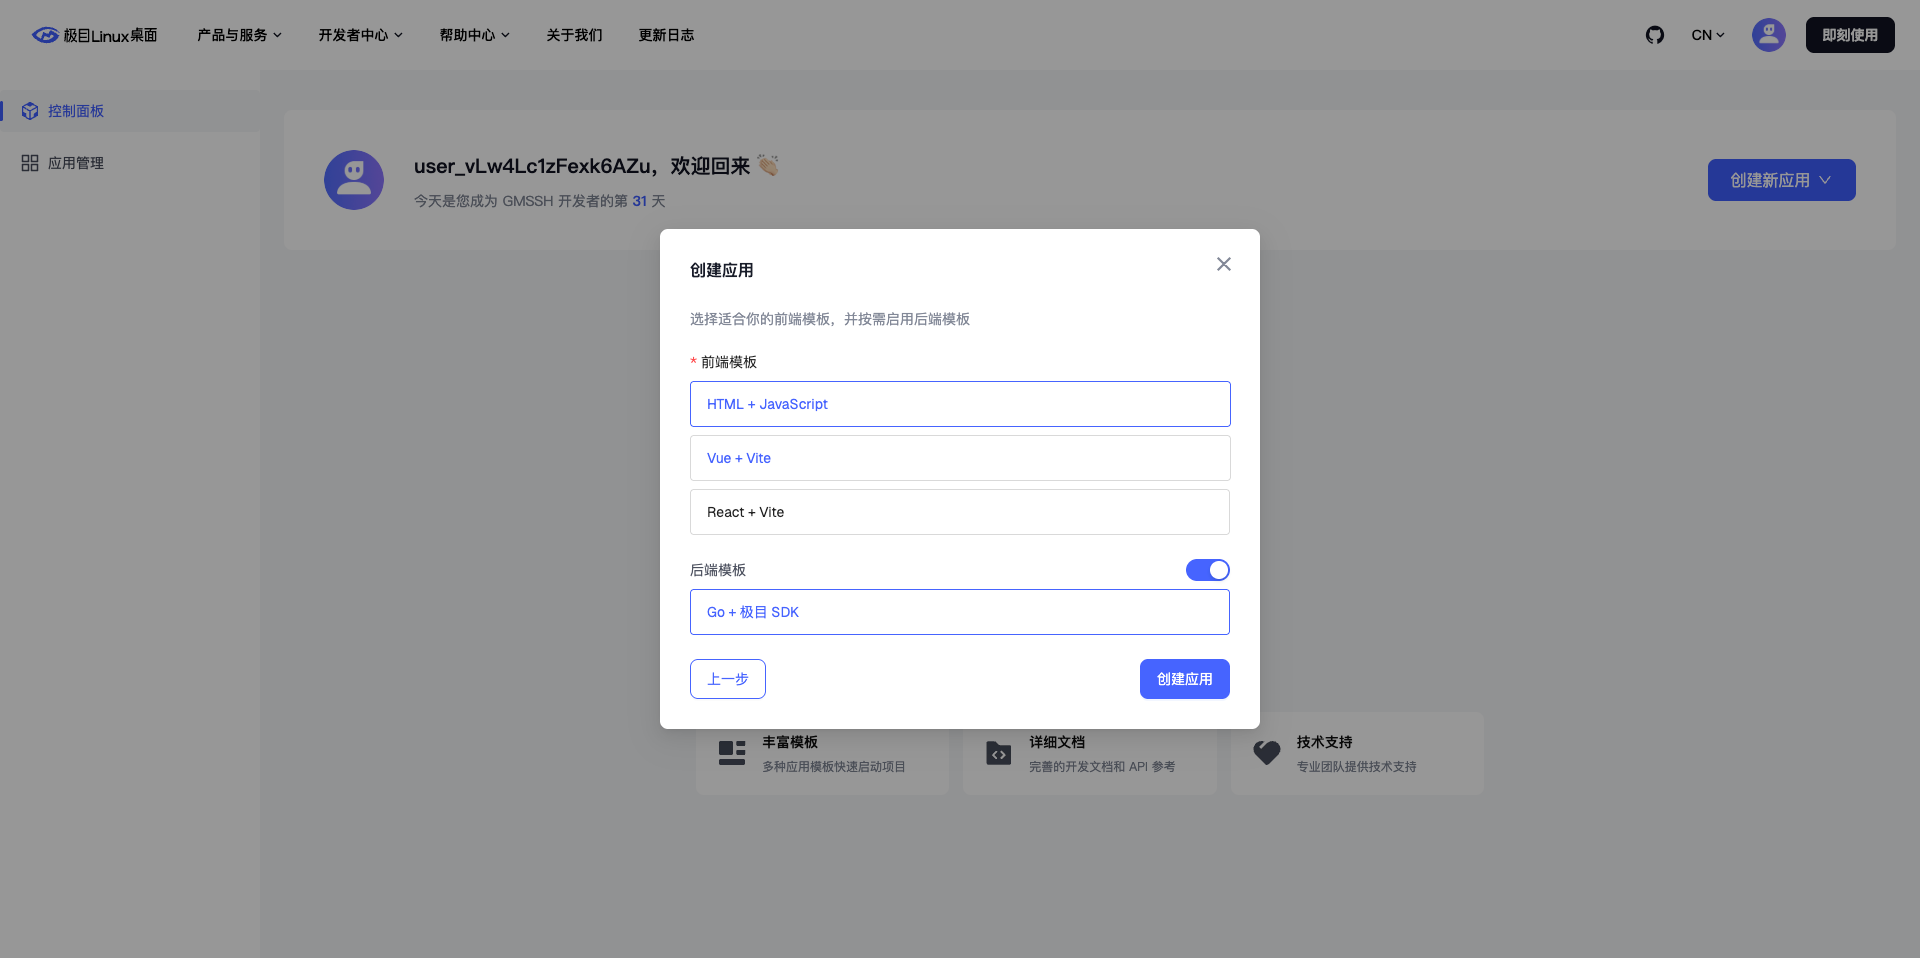Click the 详细文档 code folder icon
Screen dimensions: 1920x958
pyautogui.click(x=998, y=753)
